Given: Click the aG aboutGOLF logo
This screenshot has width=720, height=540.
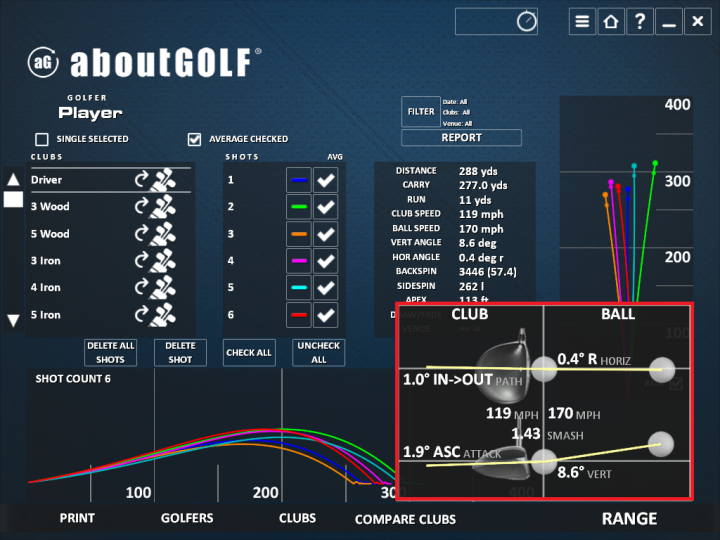Looking at the screenshot, I should tap(144, 62).
